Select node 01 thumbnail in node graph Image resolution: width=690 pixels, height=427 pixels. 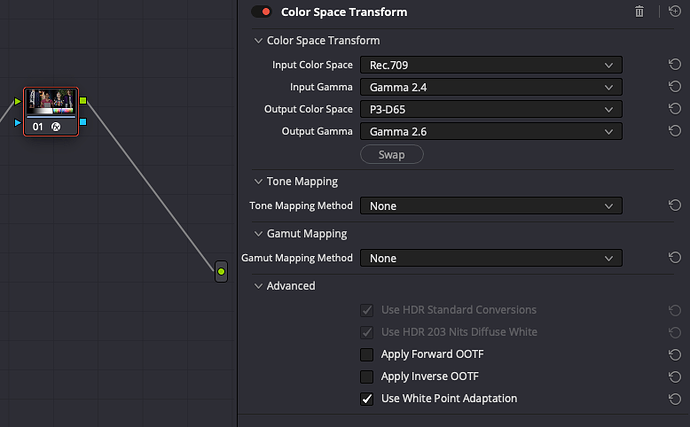tap(51, 102)
